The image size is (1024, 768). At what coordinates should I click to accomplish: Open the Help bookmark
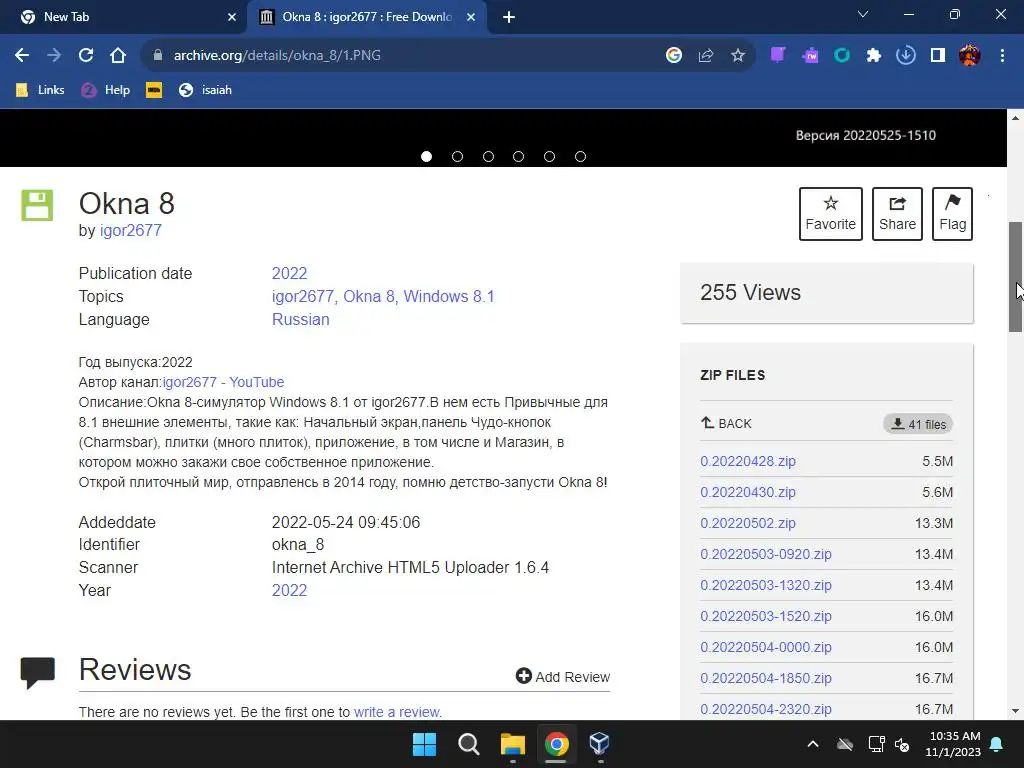click(x=106, y=90)
